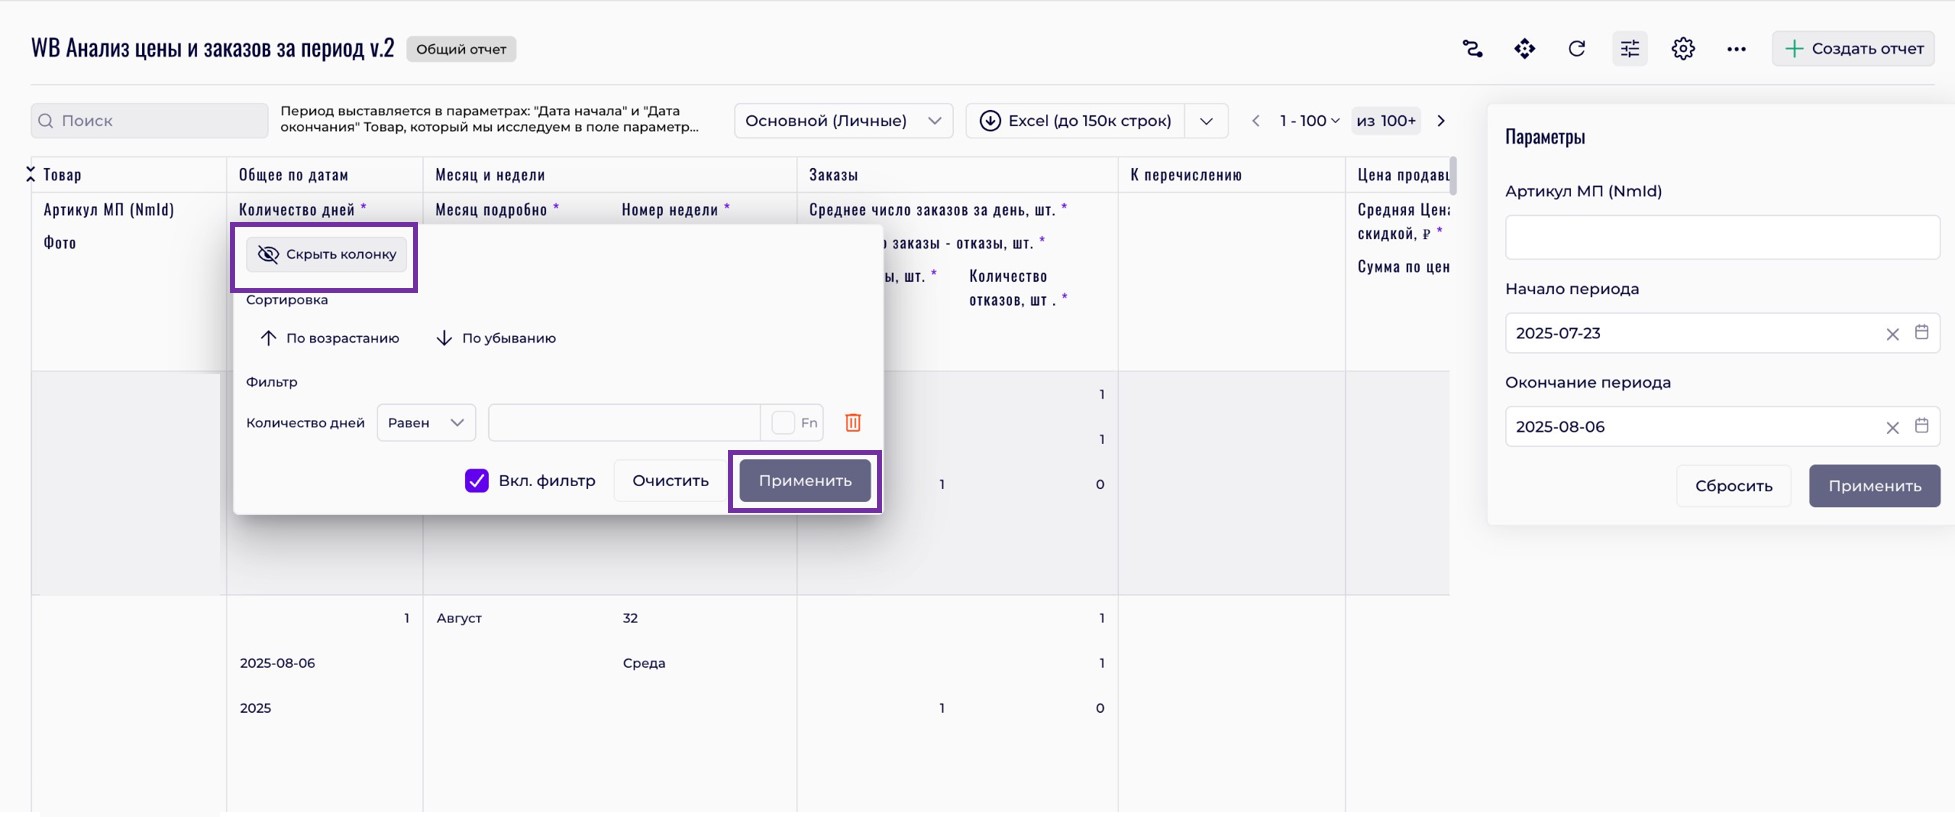Toggle the Fn checkbox in filter

coord(784,423)
